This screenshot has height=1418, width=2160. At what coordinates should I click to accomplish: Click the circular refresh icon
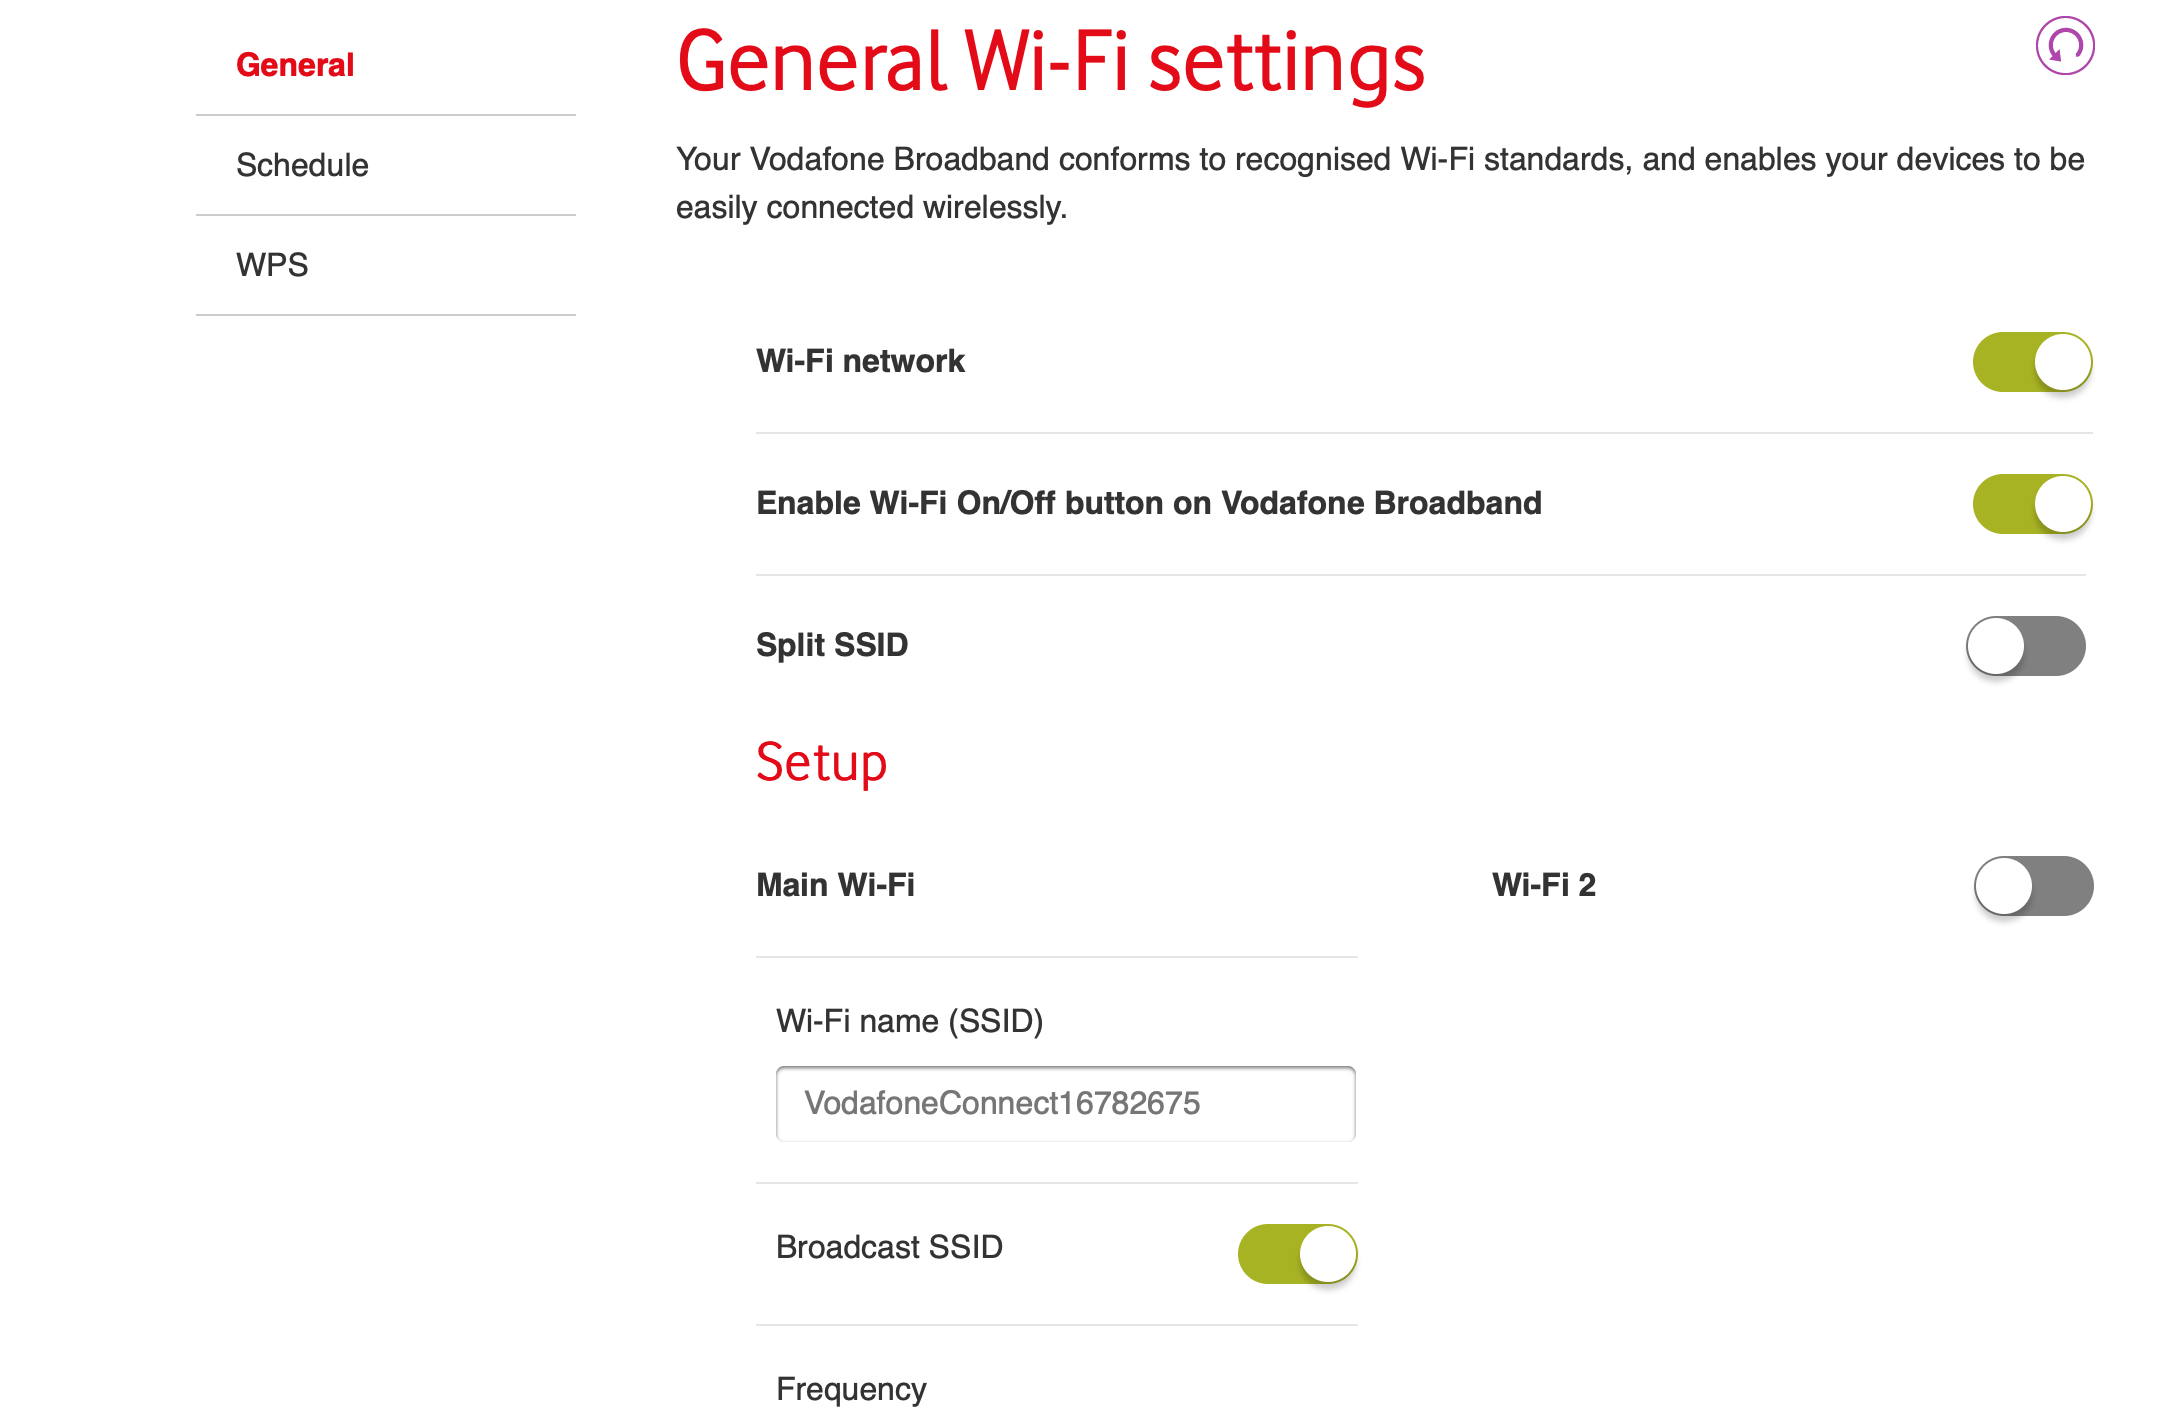(2064, 46)
